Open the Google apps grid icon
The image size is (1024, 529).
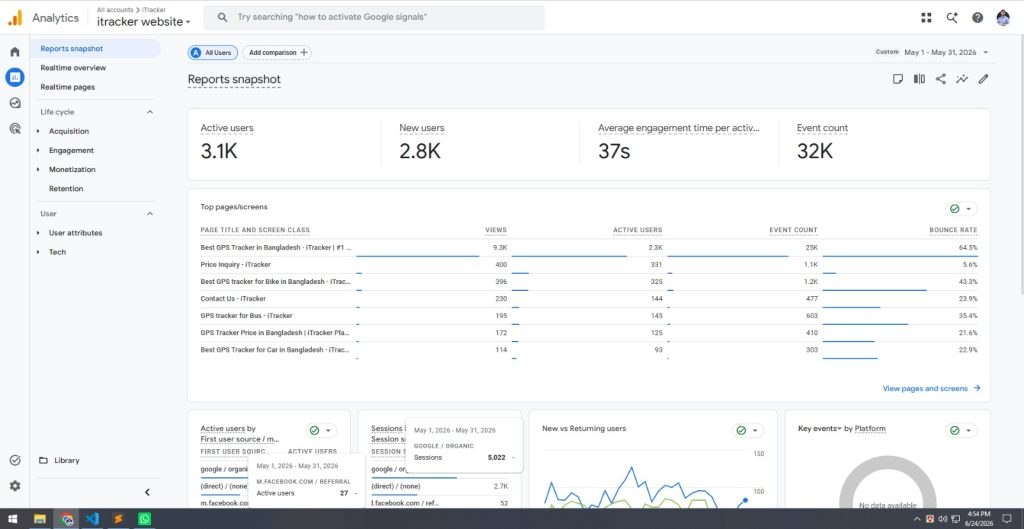coord(926,18)
